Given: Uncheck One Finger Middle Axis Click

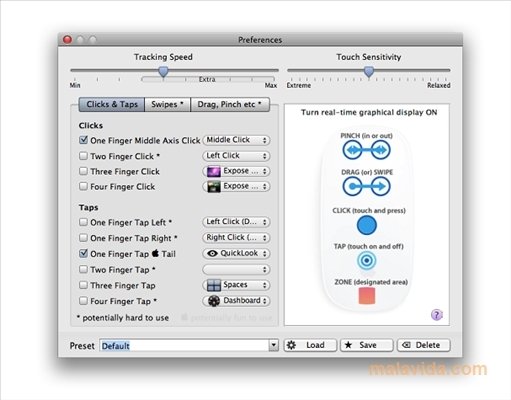Looking at the screenshot, I should [83, 140].
